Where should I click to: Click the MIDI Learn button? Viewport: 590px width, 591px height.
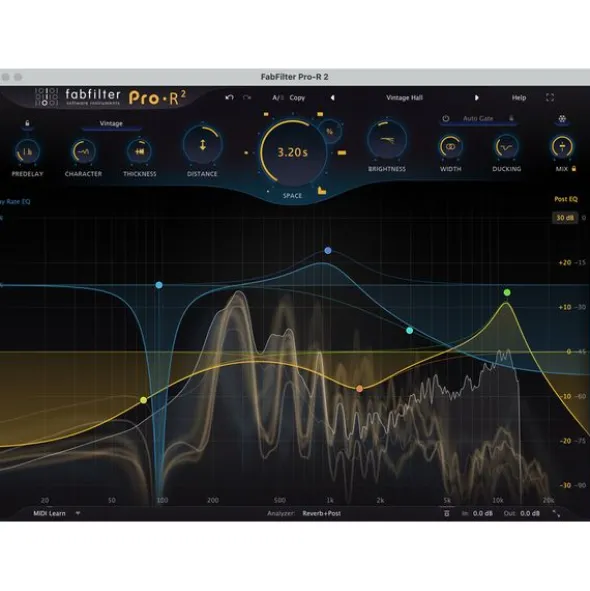(x=49, y=513)
